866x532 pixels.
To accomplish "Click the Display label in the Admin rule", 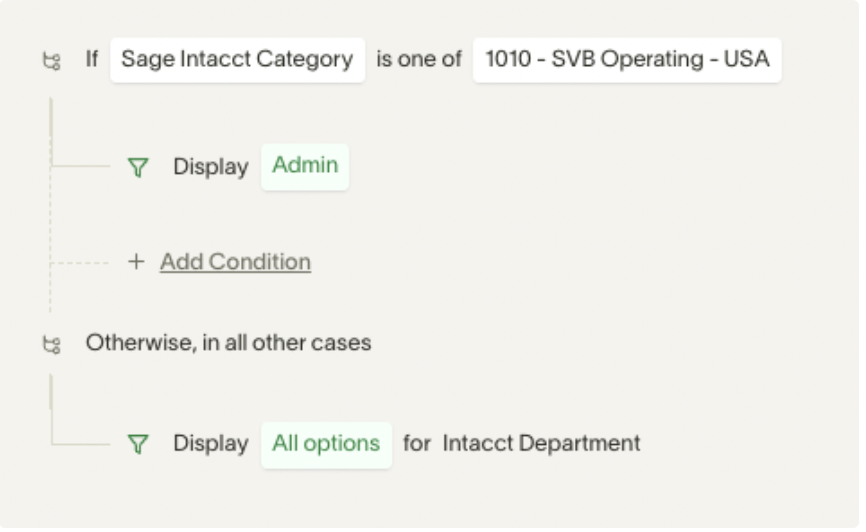I will coord(211,167).
